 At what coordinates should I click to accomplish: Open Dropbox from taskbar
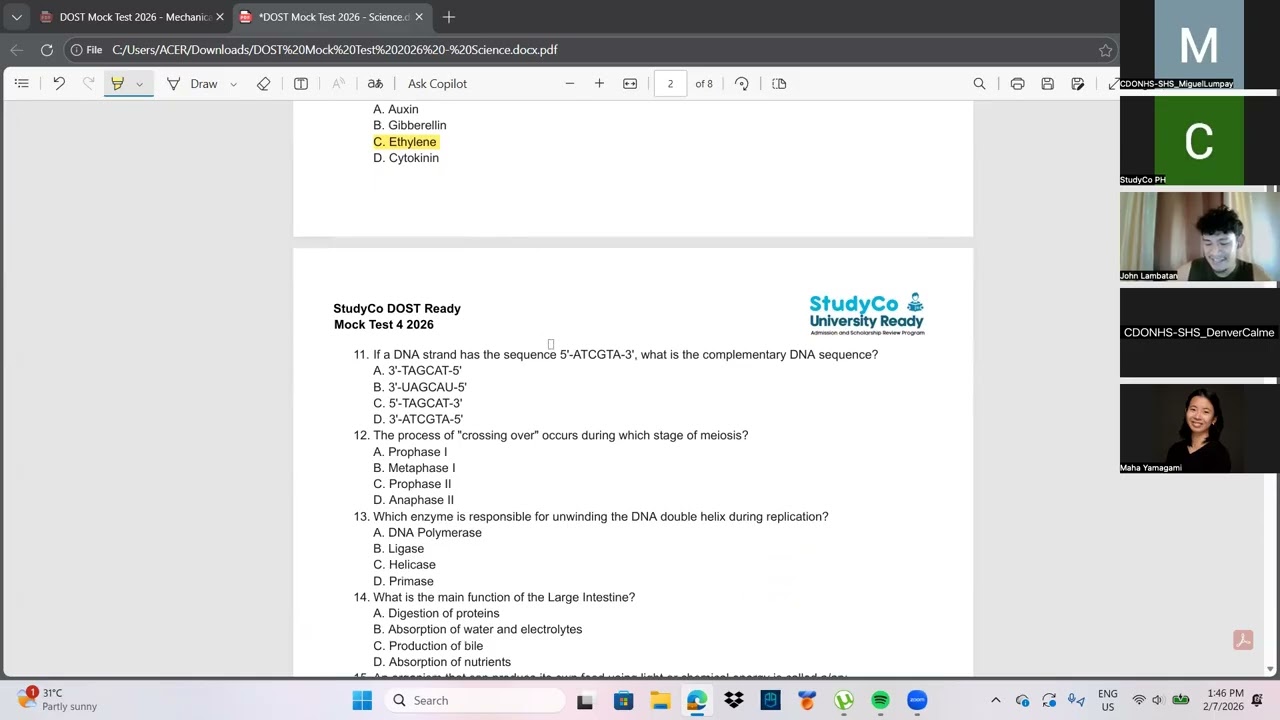pyautogui.click(x=734, y=701)
